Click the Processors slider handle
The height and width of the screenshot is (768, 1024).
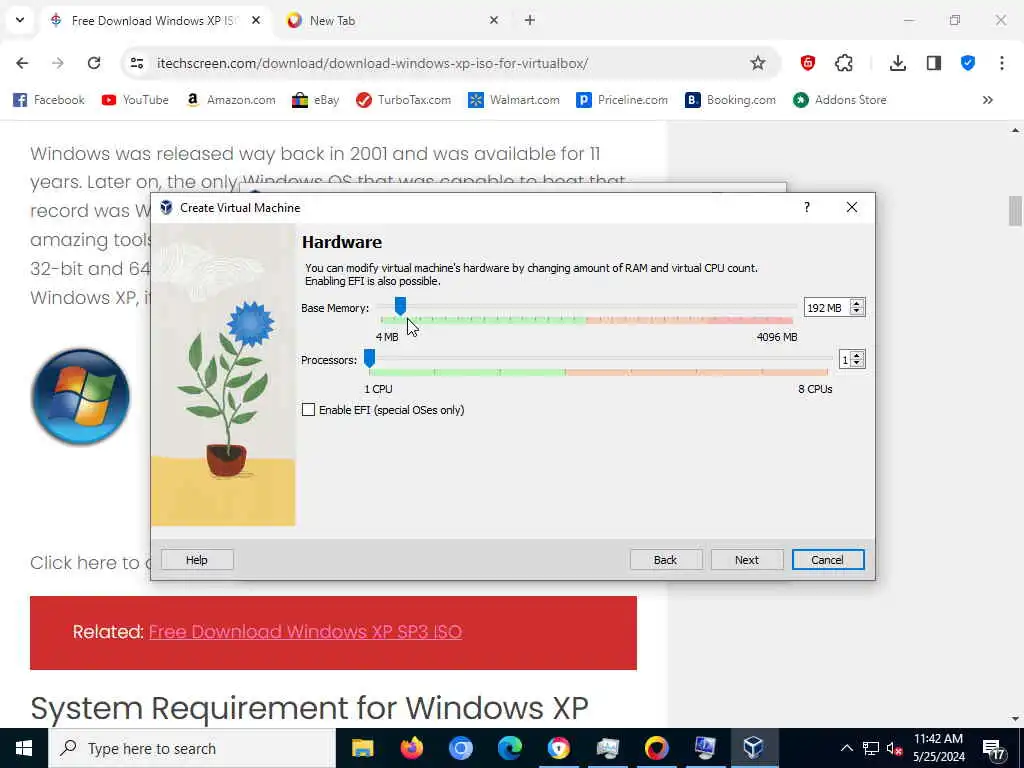(x=369, y=358)
